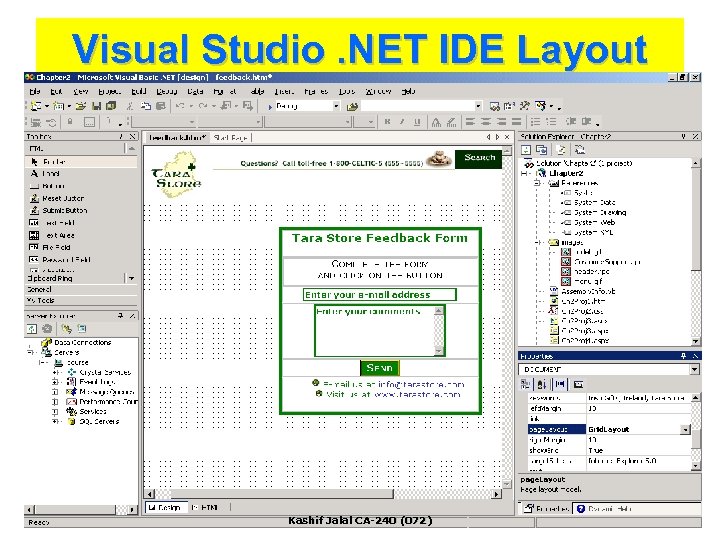
Task: Switch to the Start Page tab
Action: pos(231,137)
